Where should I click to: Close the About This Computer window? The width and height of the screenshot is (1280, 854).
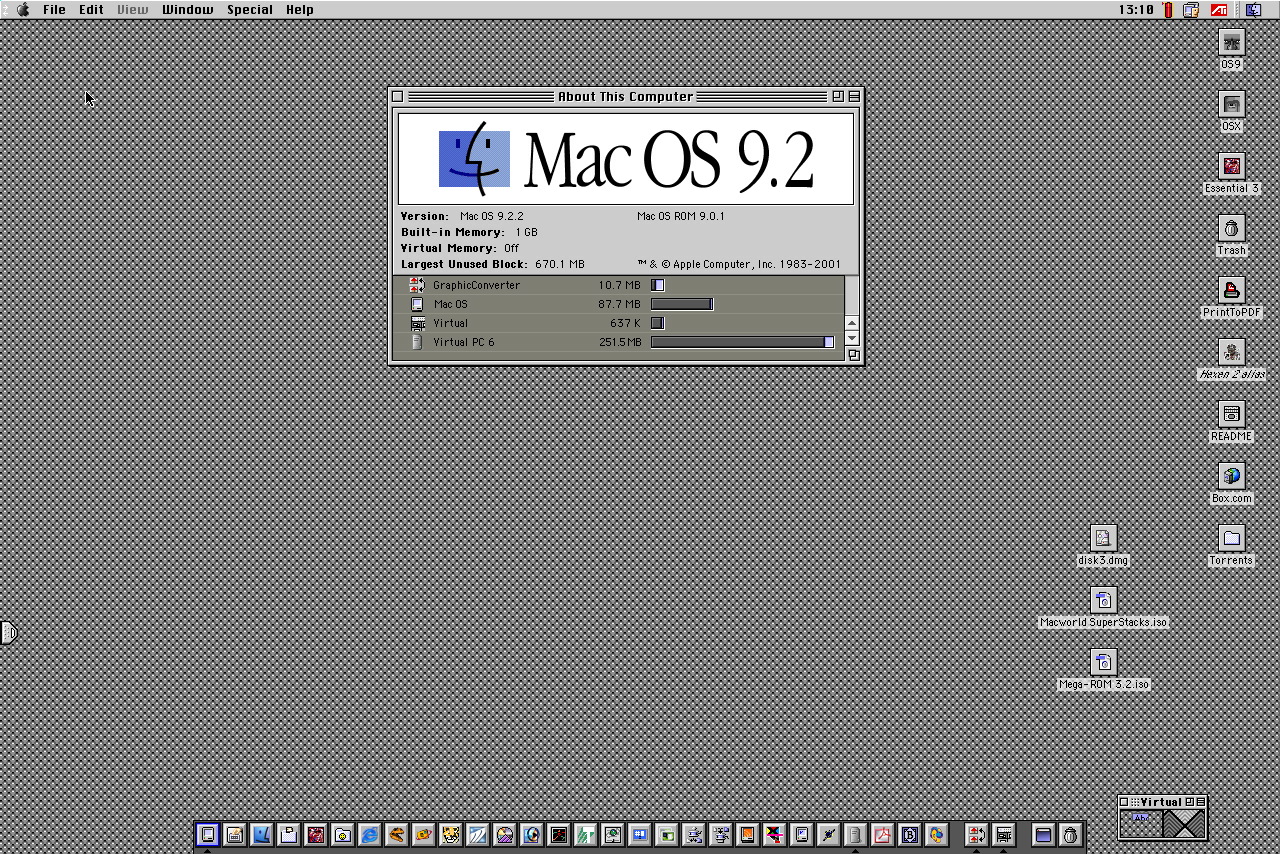point(397,97)
